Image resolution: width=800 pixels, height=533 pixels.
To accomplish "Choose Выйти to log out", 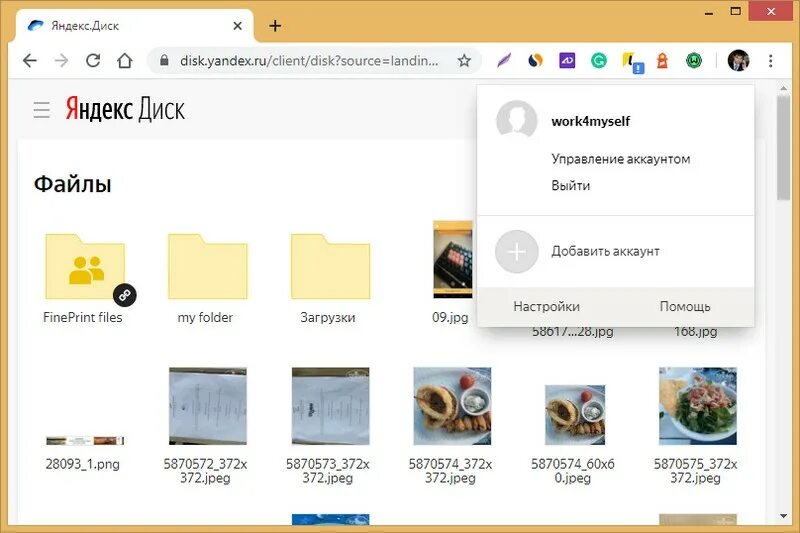I will click(570, 186).
